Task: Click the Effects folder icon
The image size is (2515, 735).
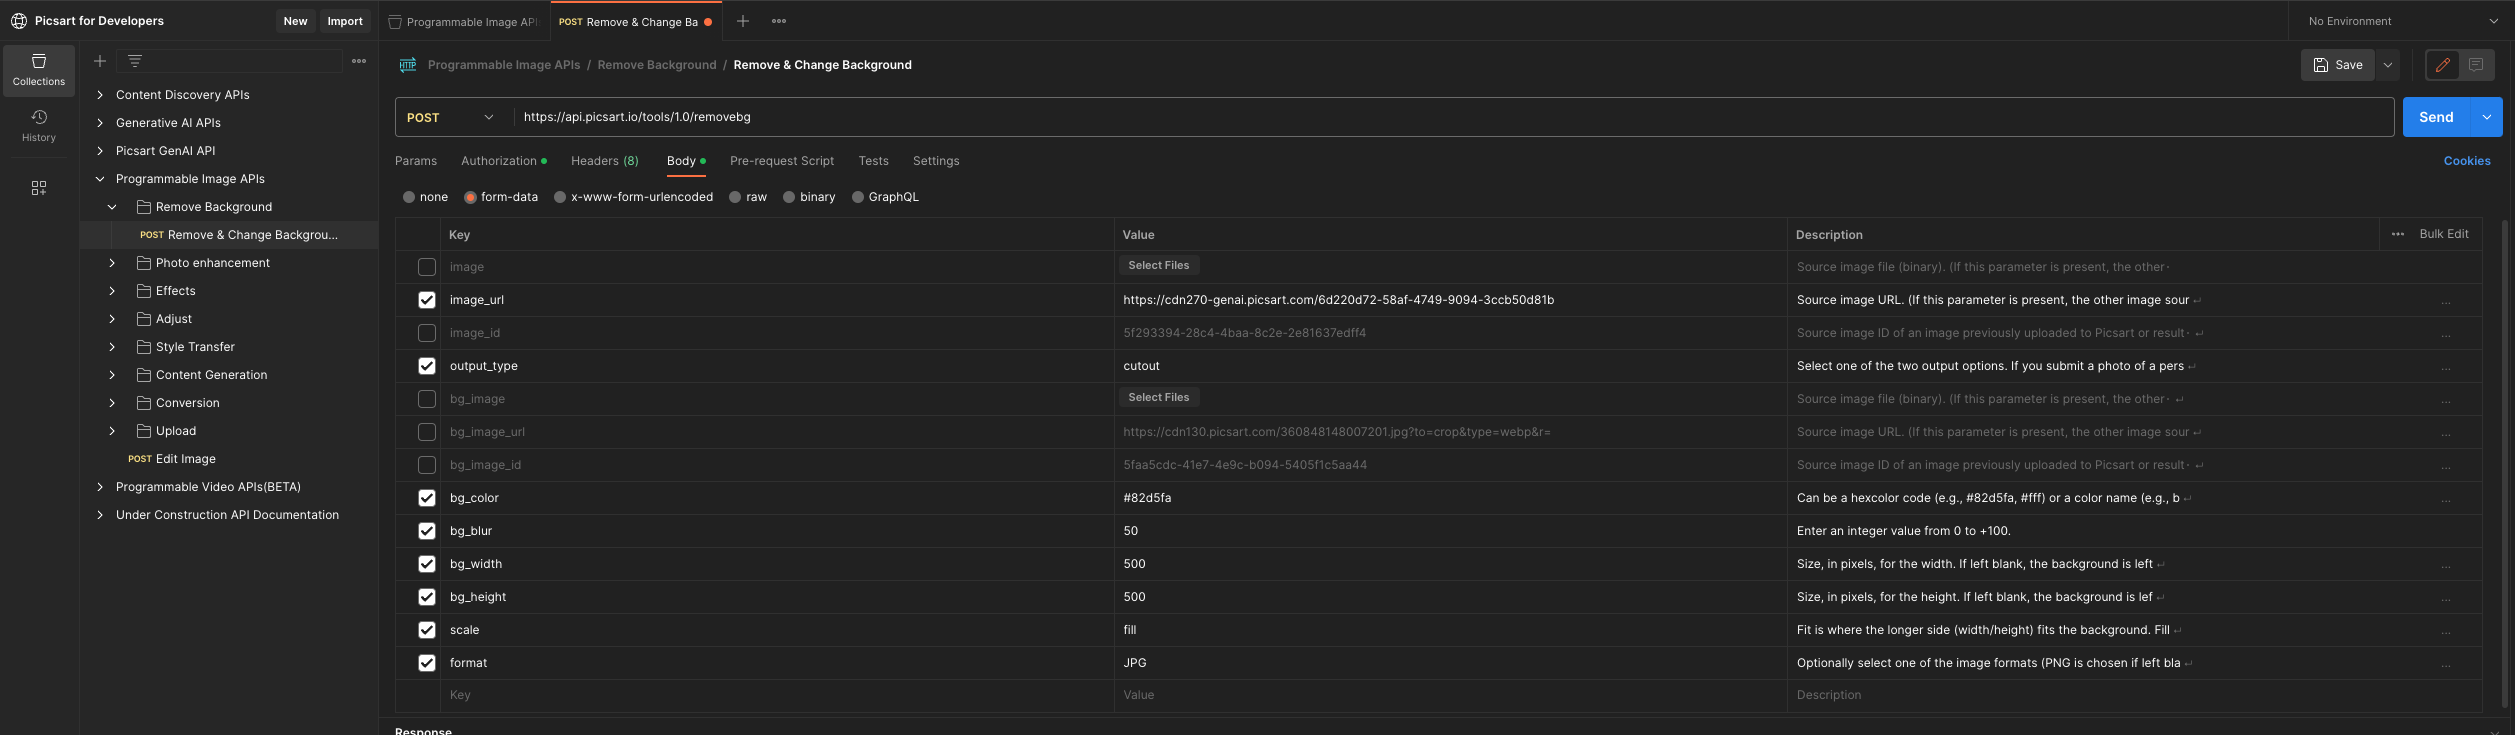Action: pyautogui.click(x=144, y=291)
